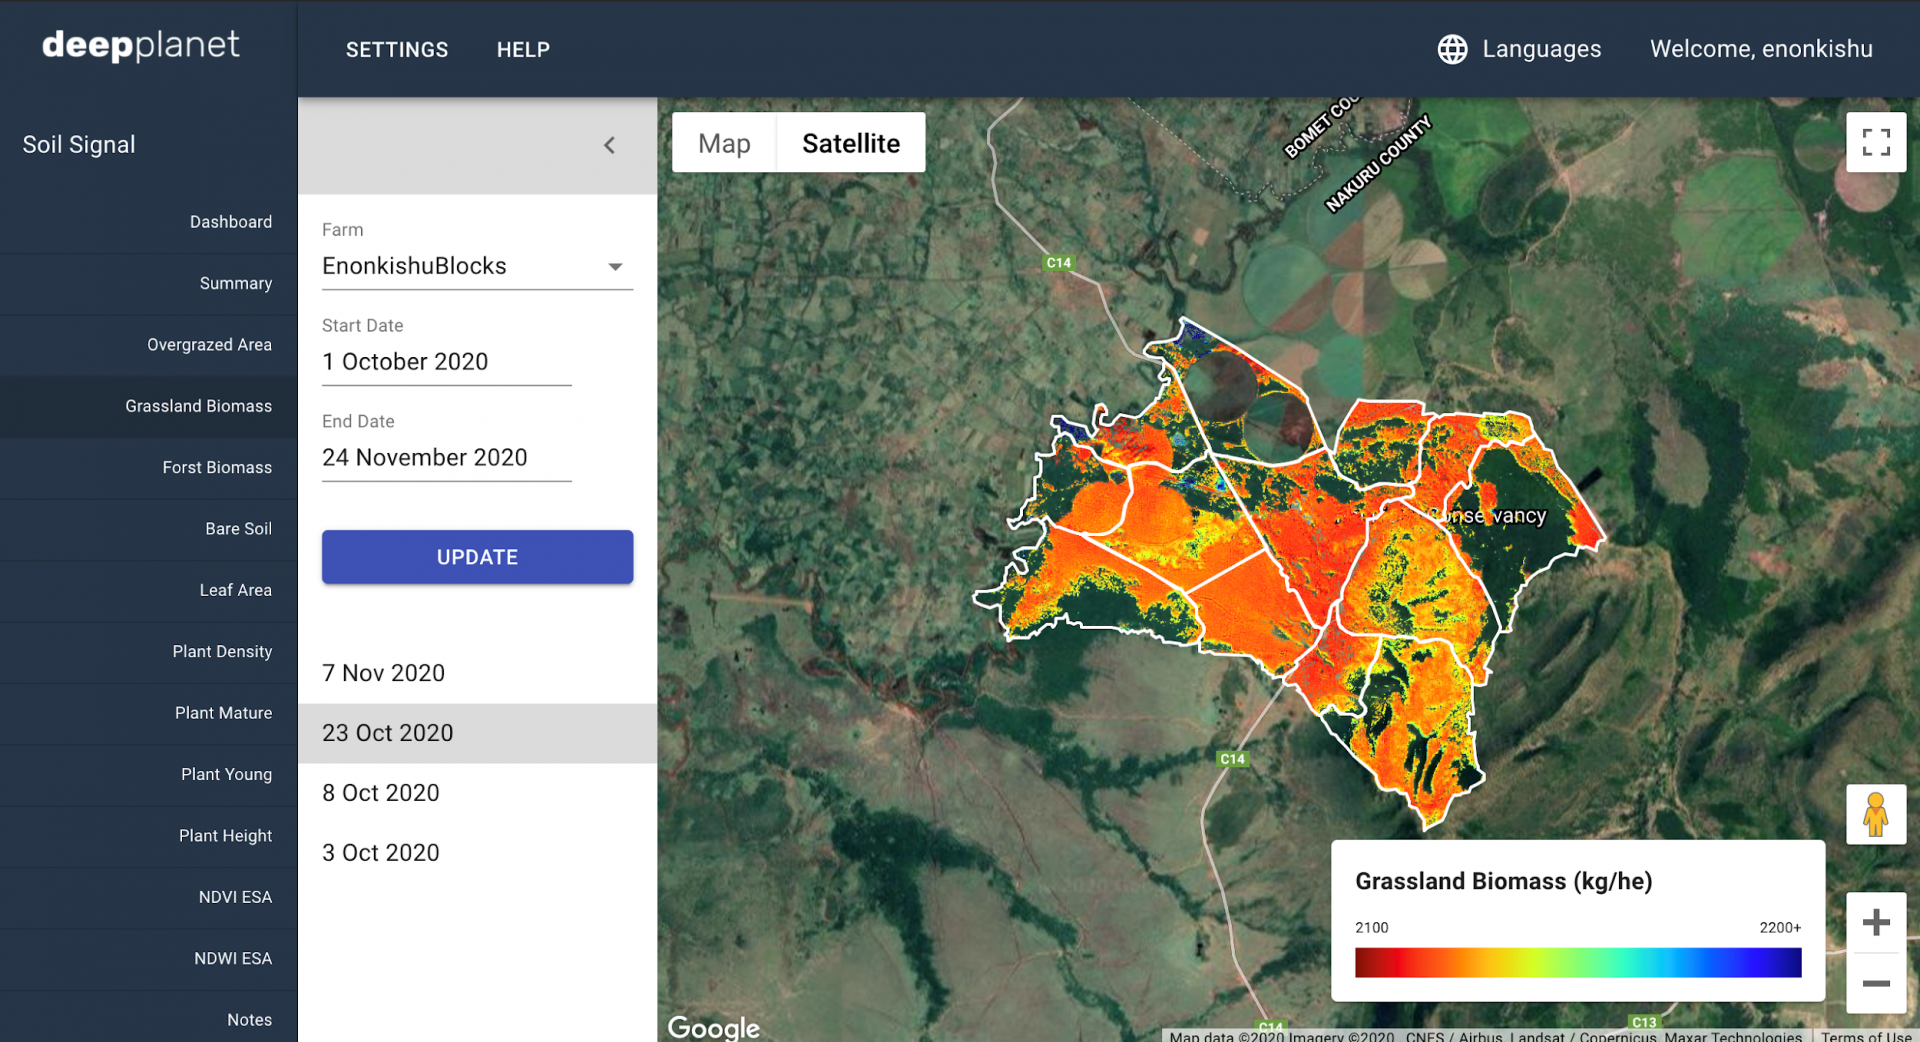The image size is (1920, 1042).
Task: Click the Google logo on the map
Action: click(713, 1027)
